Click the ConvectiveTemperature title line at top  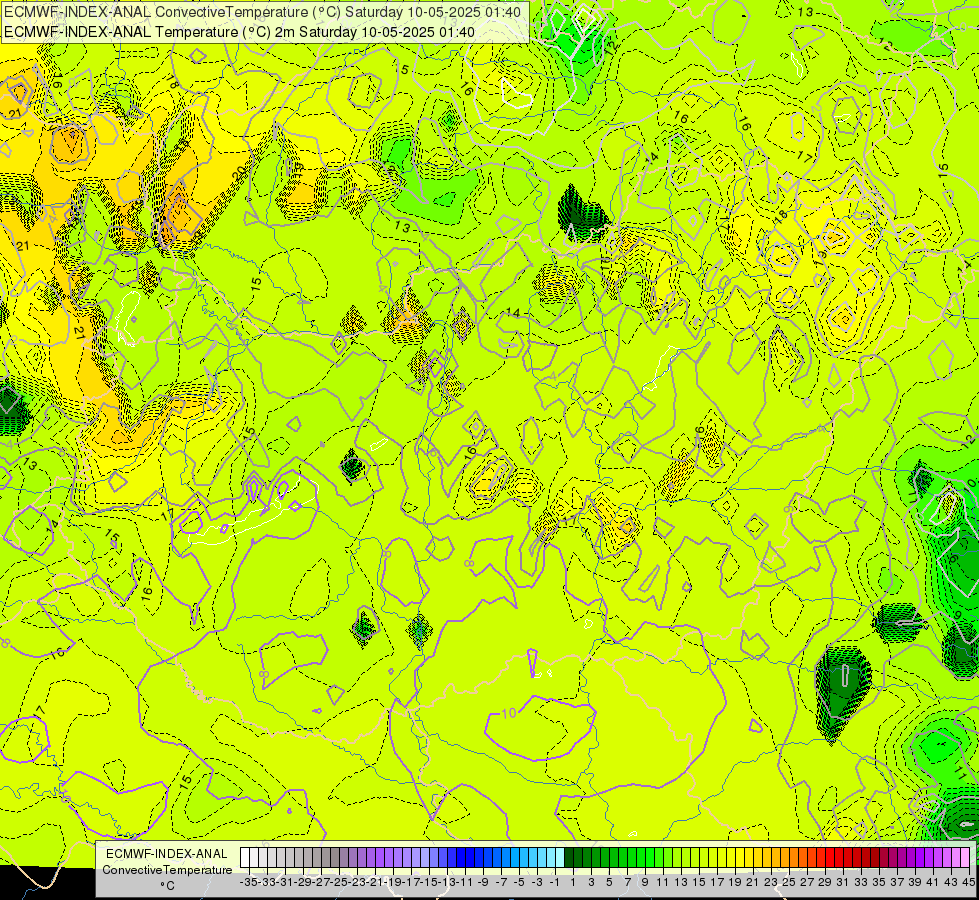click(x=262, y=11)
